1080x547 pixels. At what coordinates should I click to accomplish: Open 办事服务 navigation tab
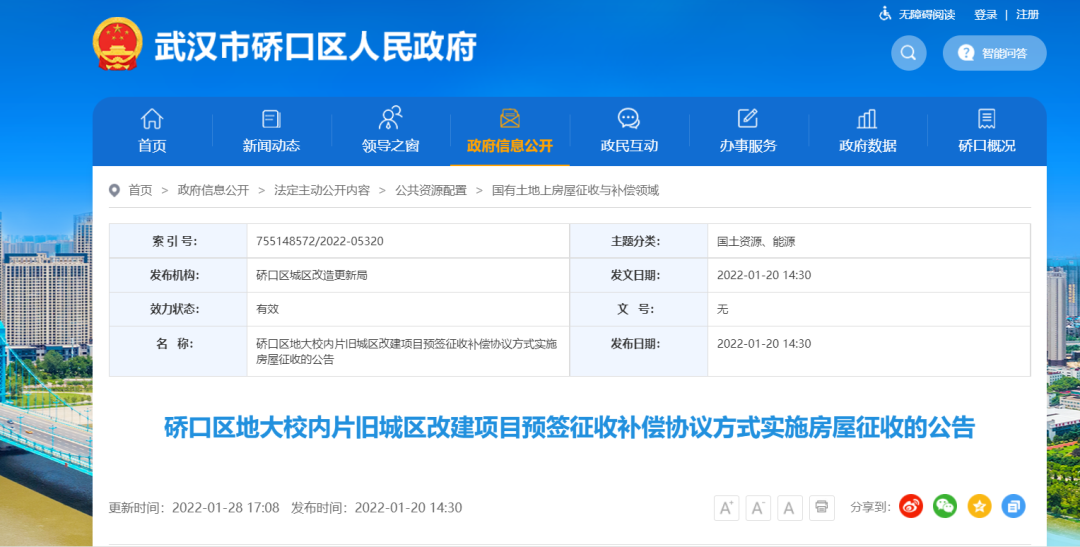748,131
